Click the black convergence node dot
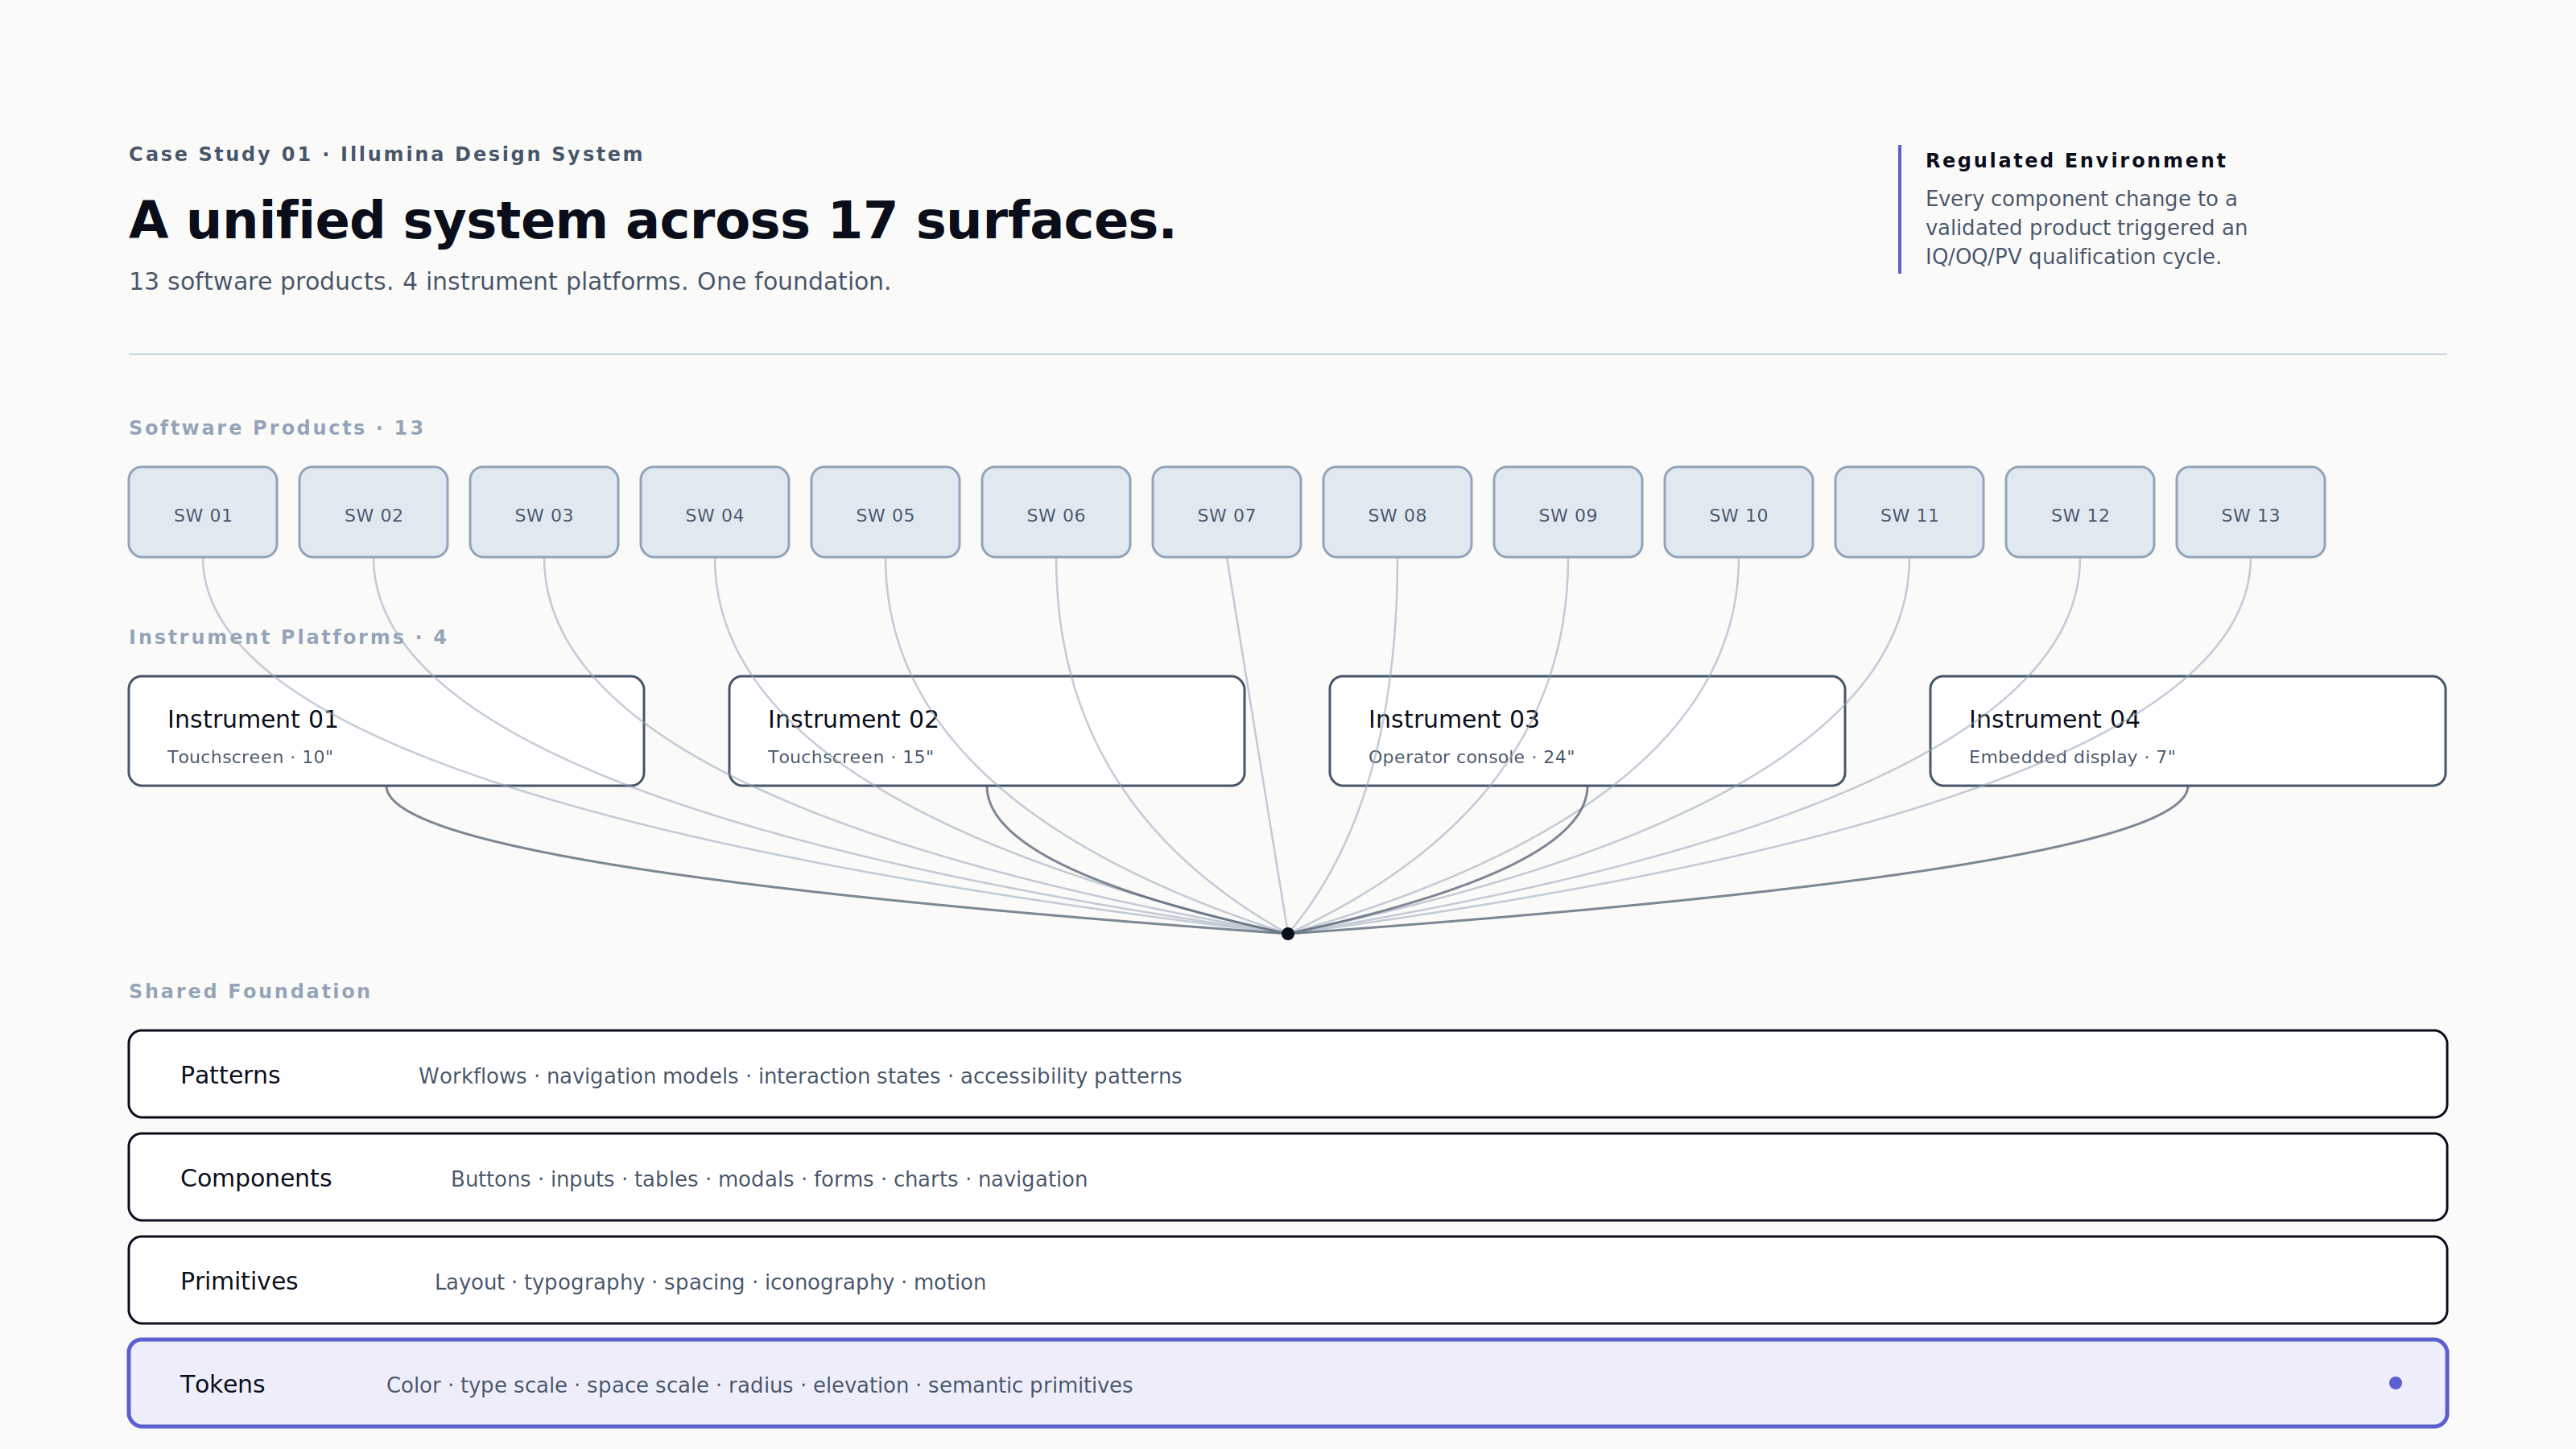 tap(1288, 934)
